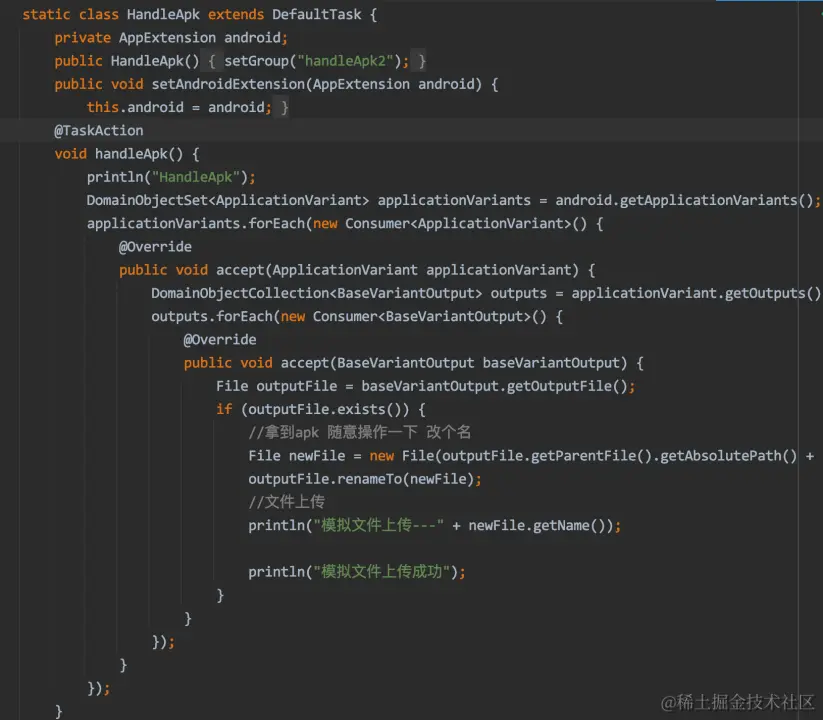823x720 pixels.
Task: Click the newFile.getName() call
Action: tap(539, 525)
